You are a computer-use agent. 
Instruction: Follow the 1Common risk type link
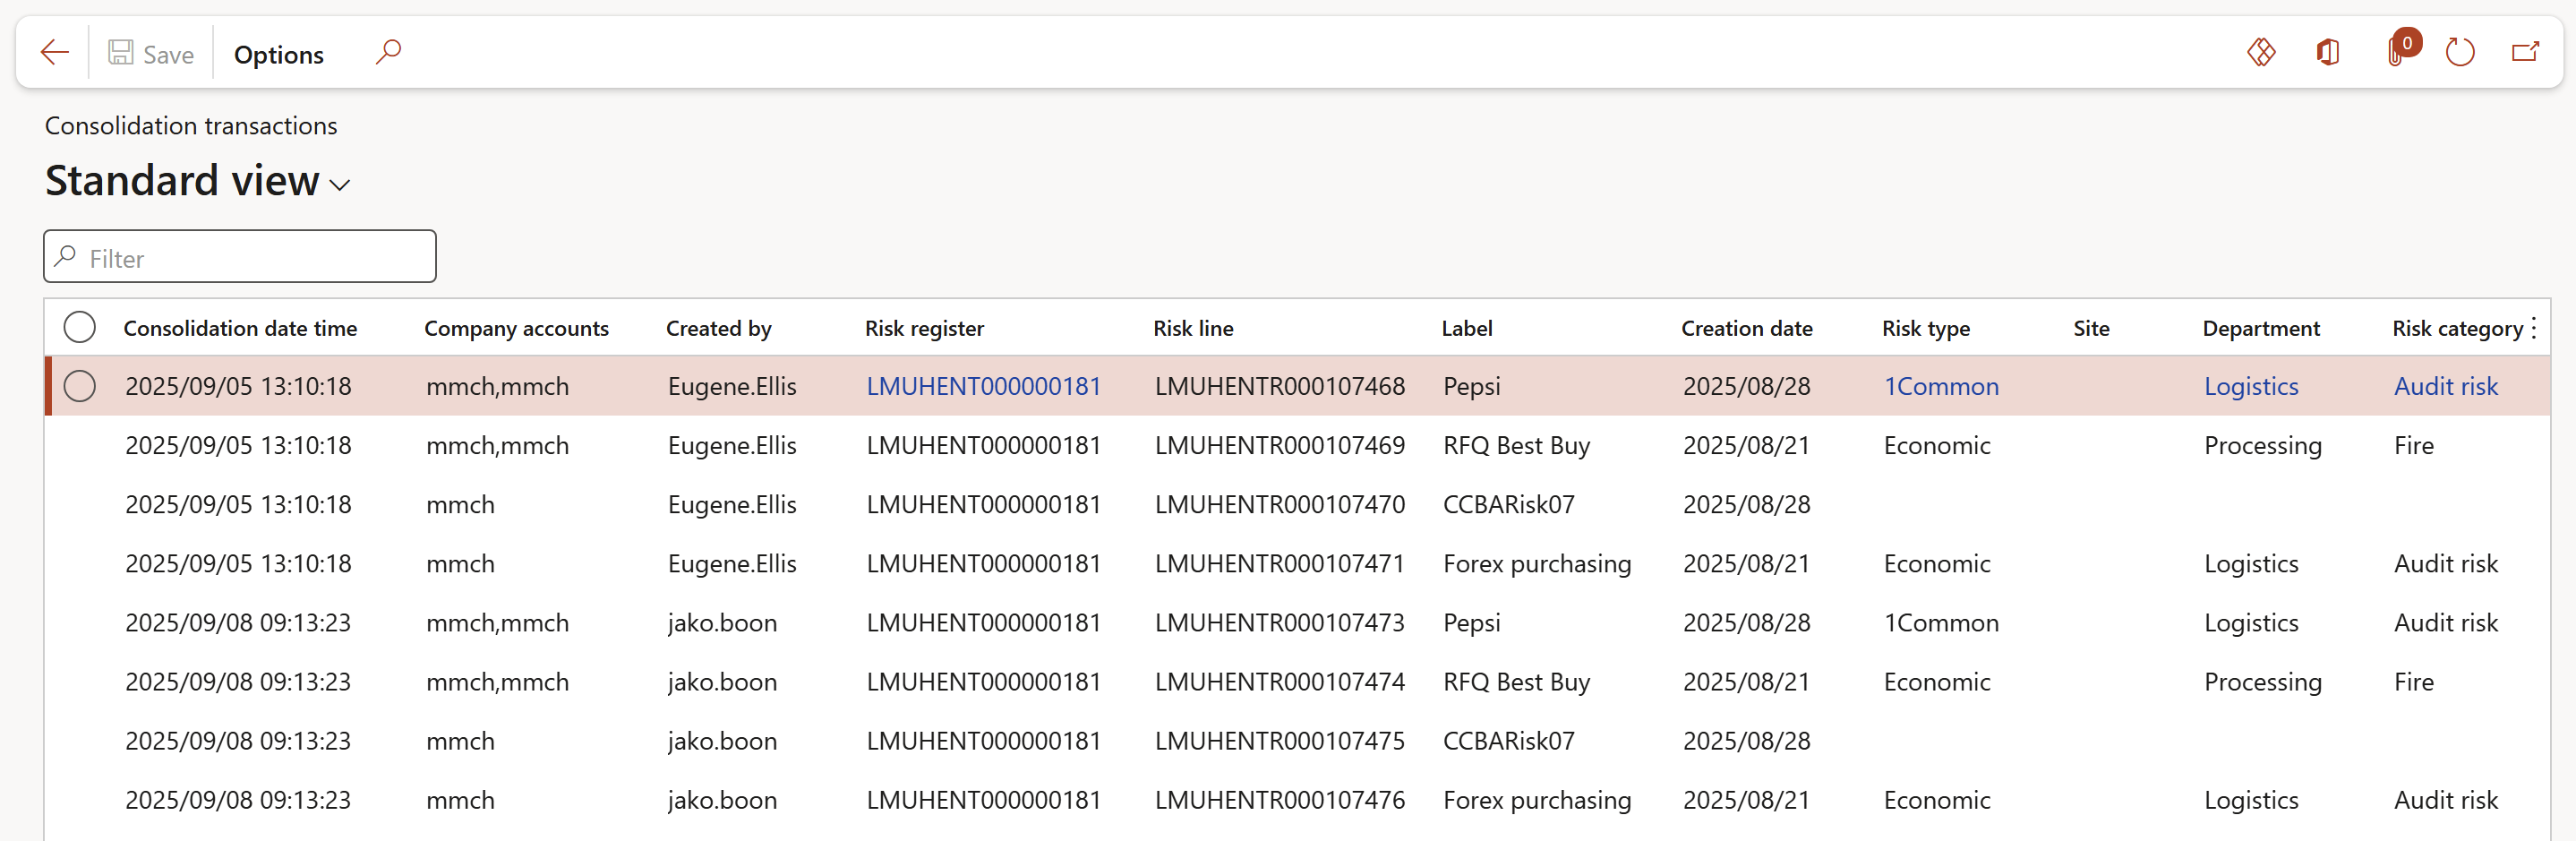click(1940, 386)
